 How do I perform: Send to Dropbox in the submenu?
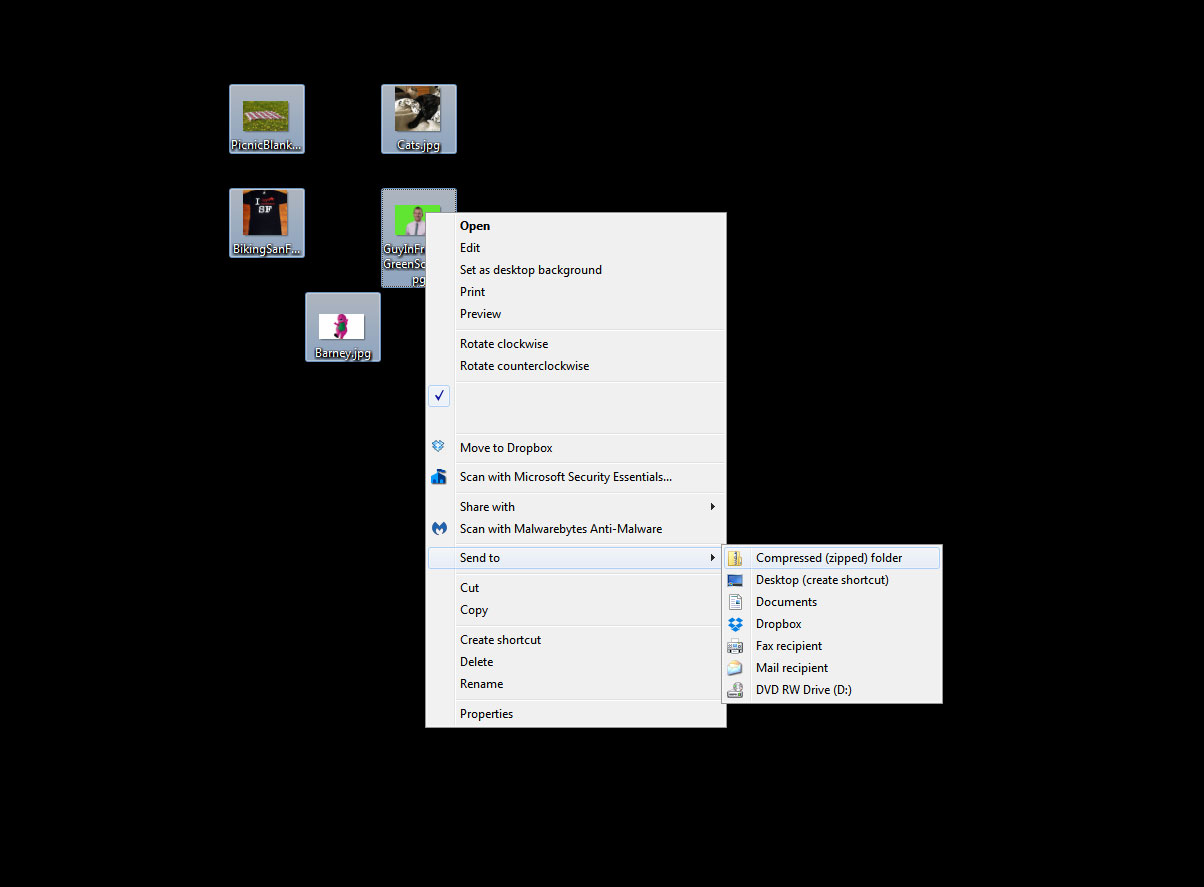[832, 624]
